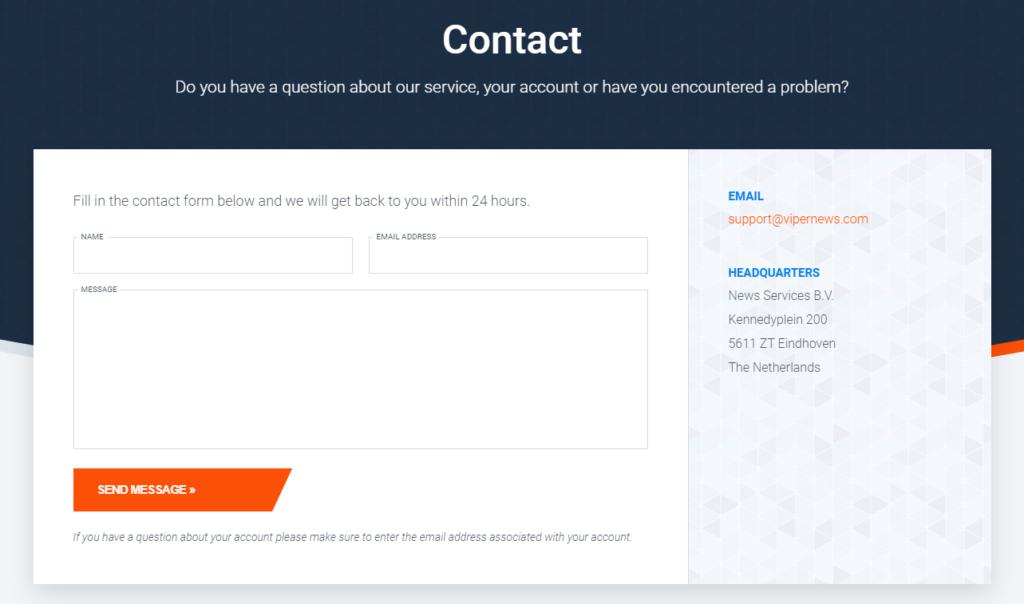
Task: Click the 5611 ZT Eindhoven line
Action: point(782,343)
